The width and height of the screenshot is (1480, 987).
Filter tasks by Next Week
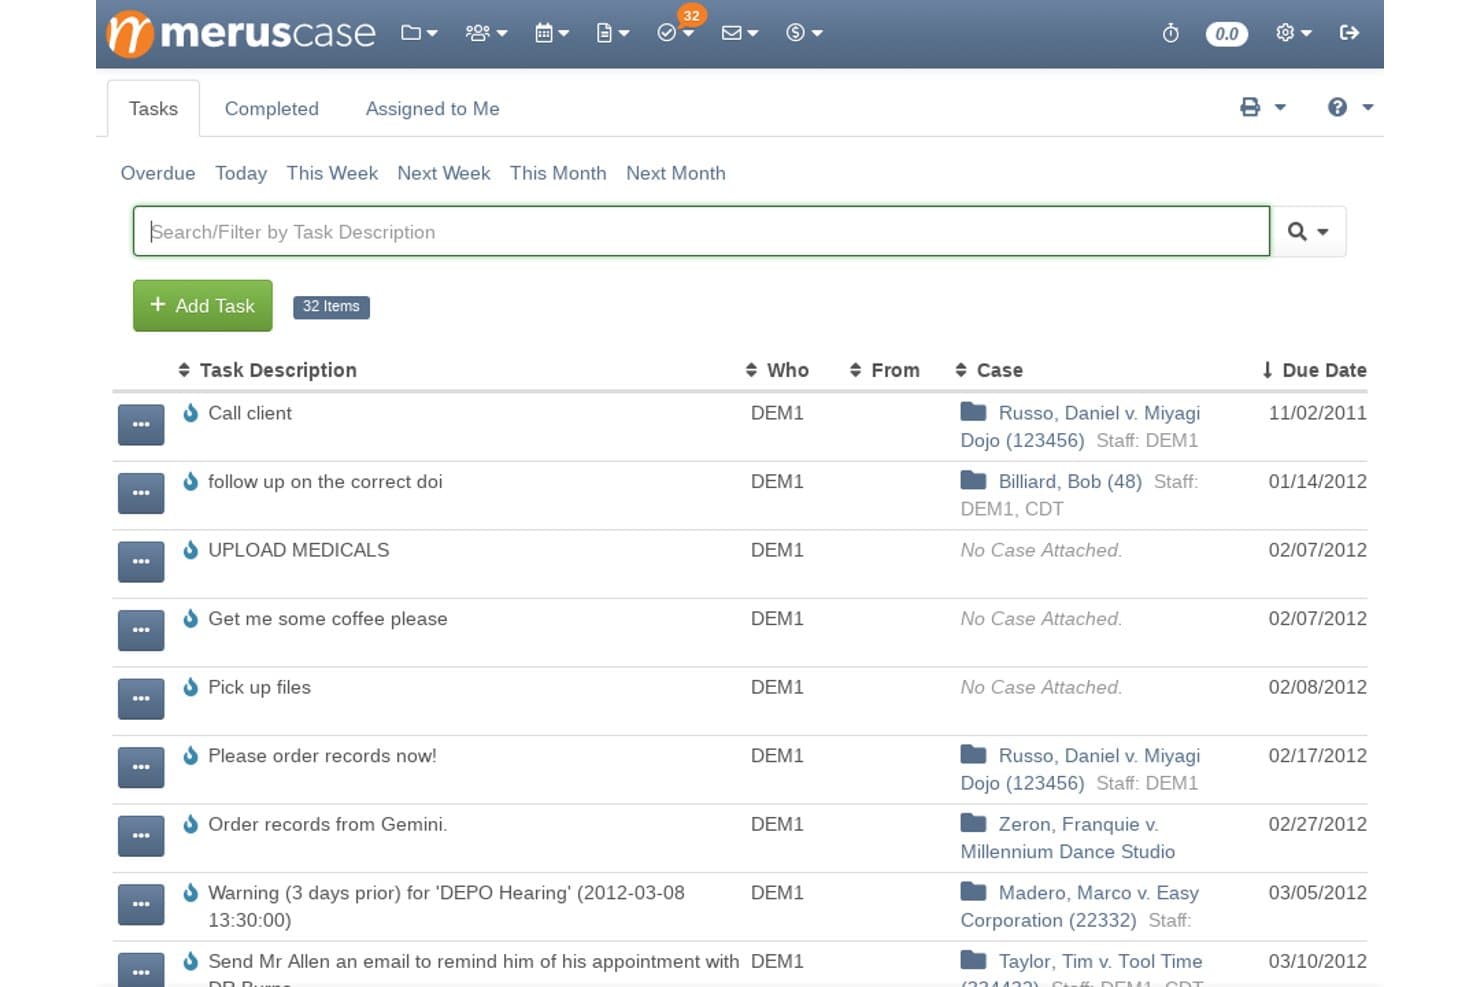point(444,173)
